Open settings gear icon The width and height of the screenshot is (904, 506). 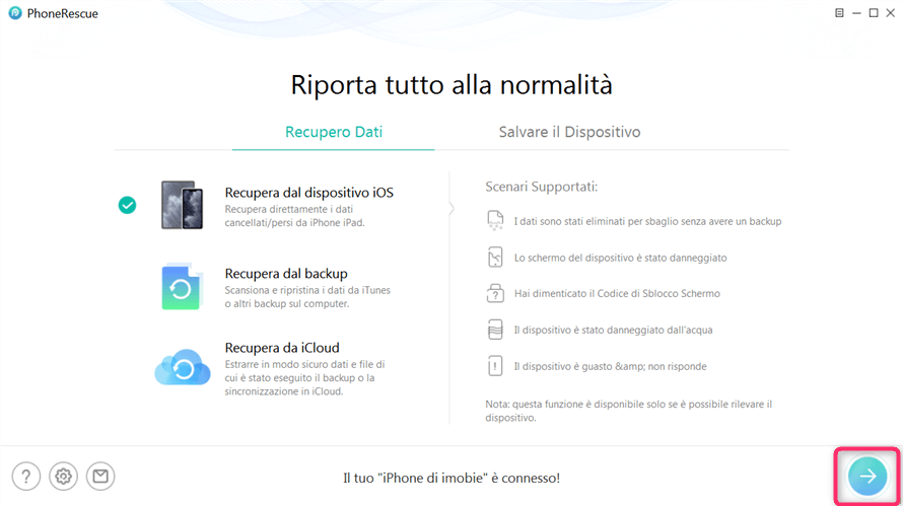[x=64, y=477]
